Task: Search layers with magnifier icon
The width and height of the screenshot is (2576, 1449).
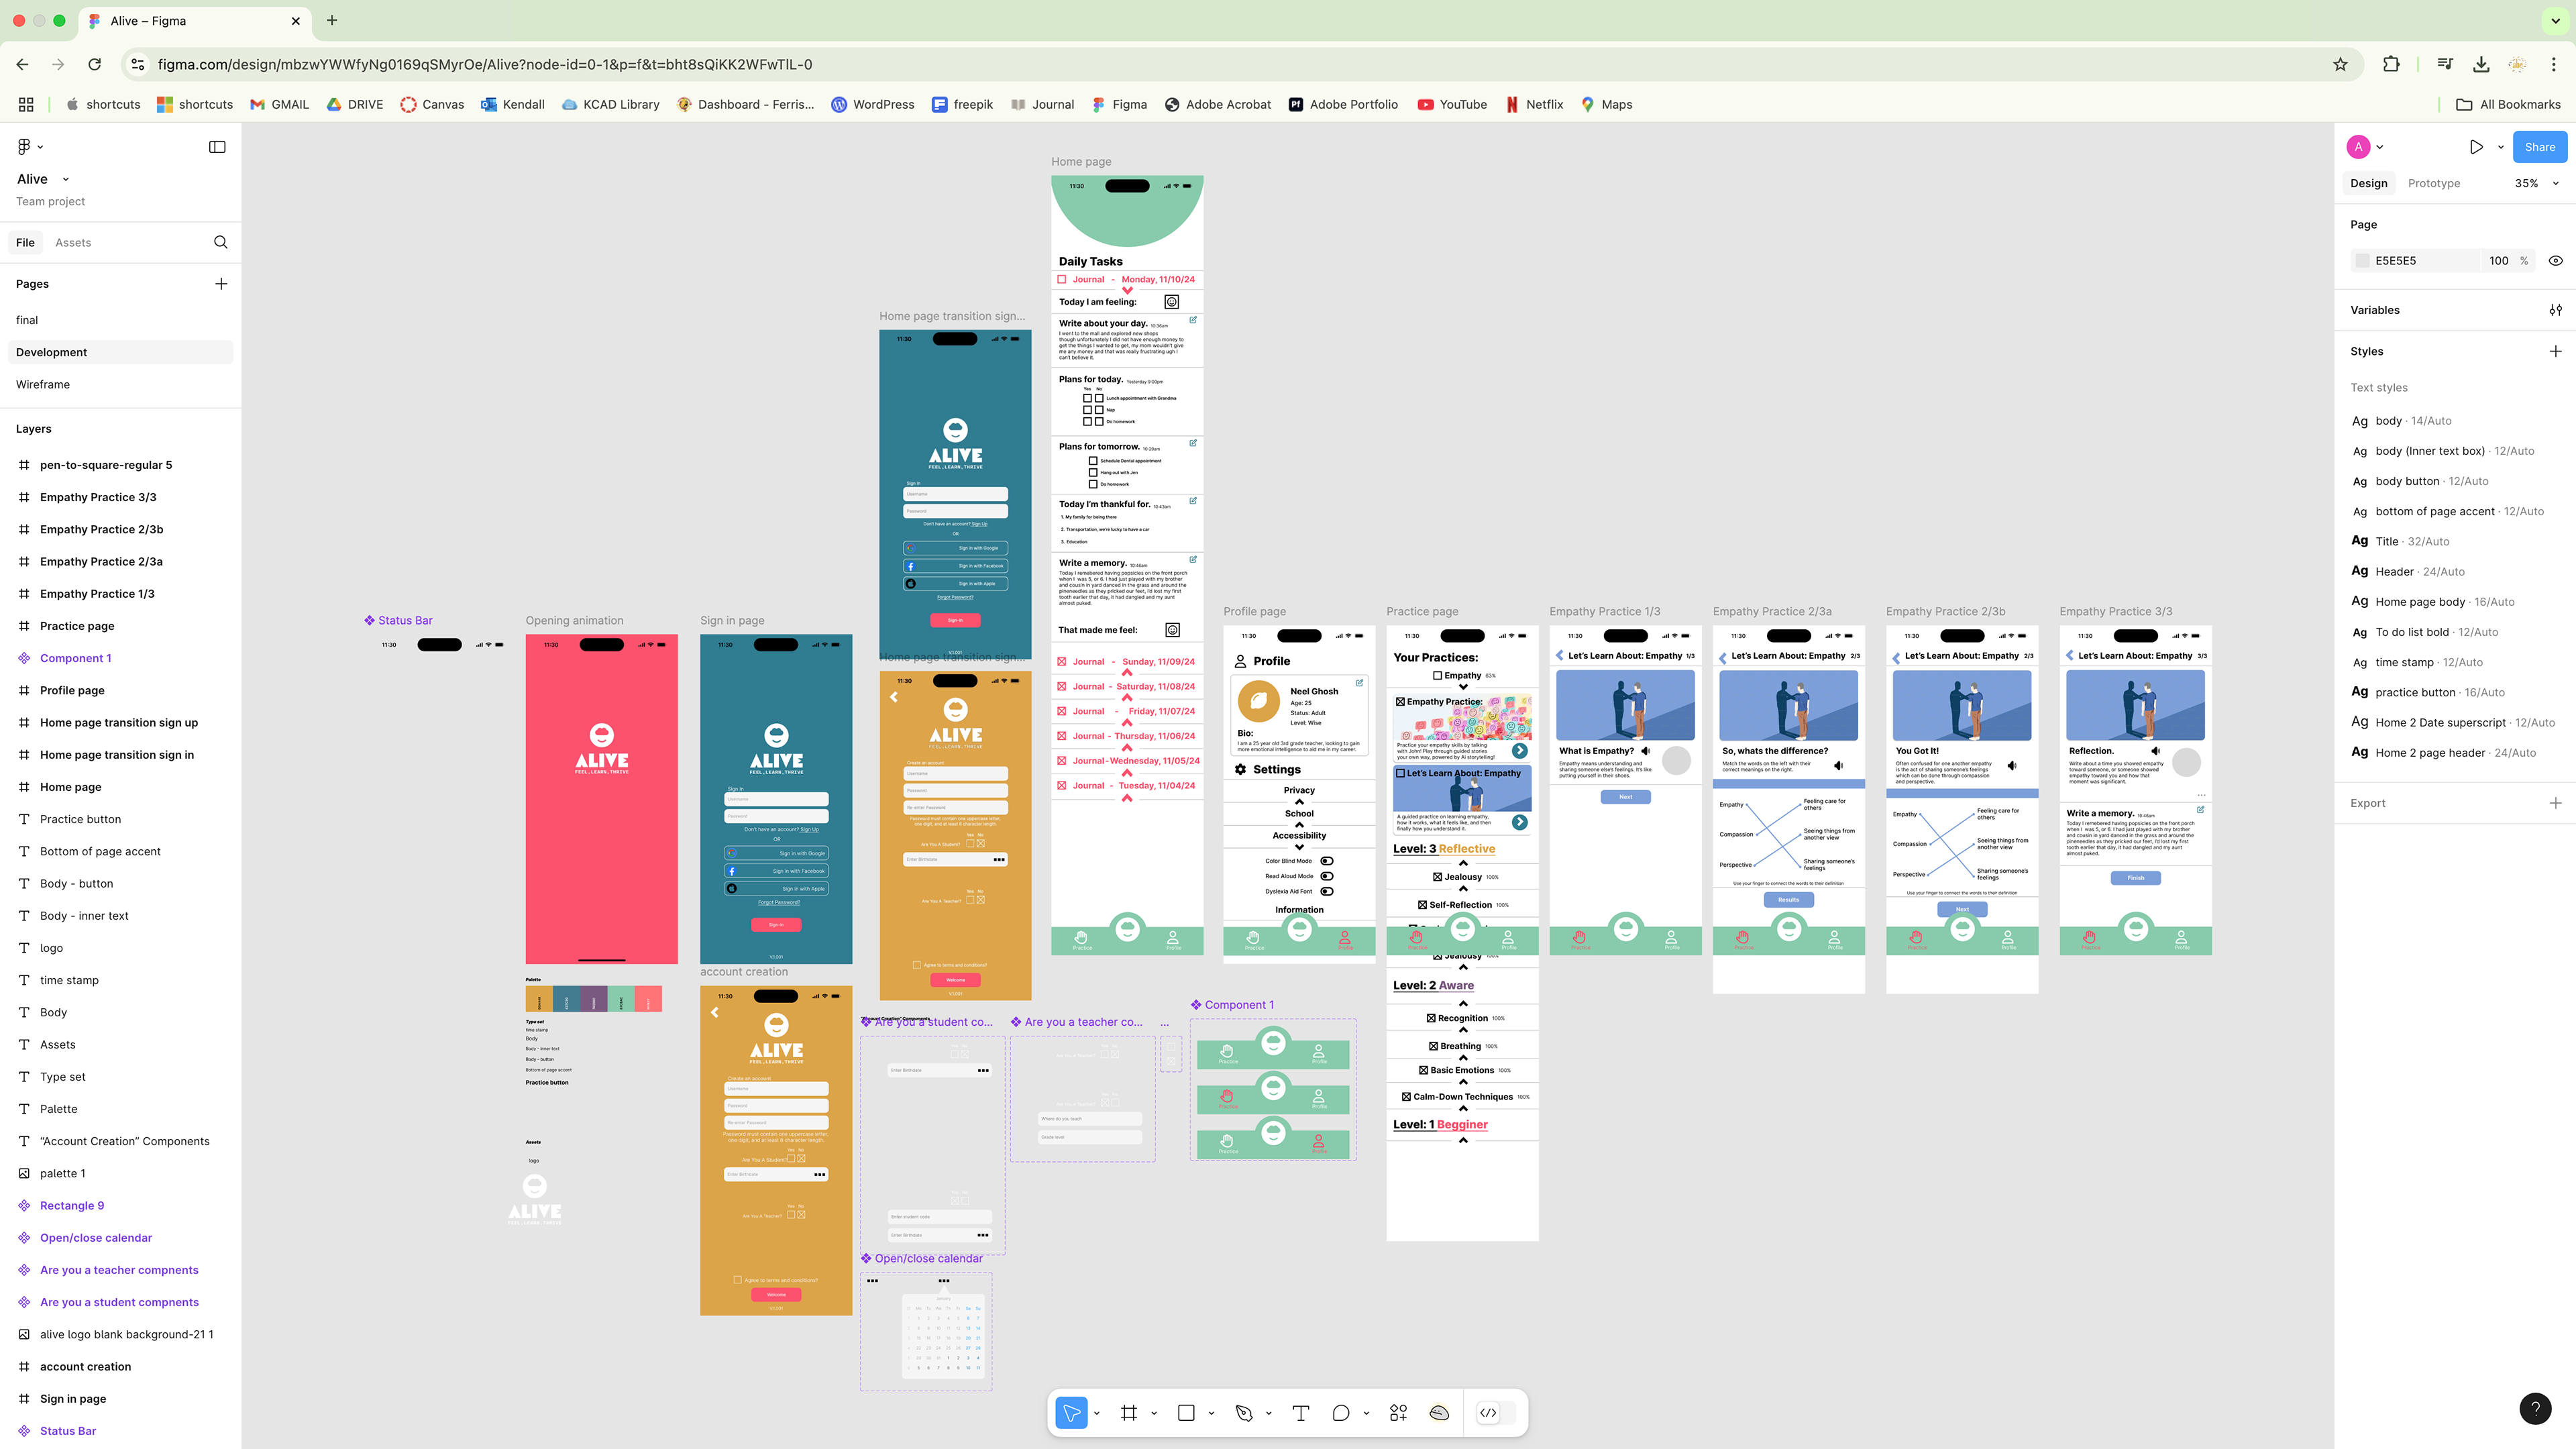Action: (x=221, y=242)
